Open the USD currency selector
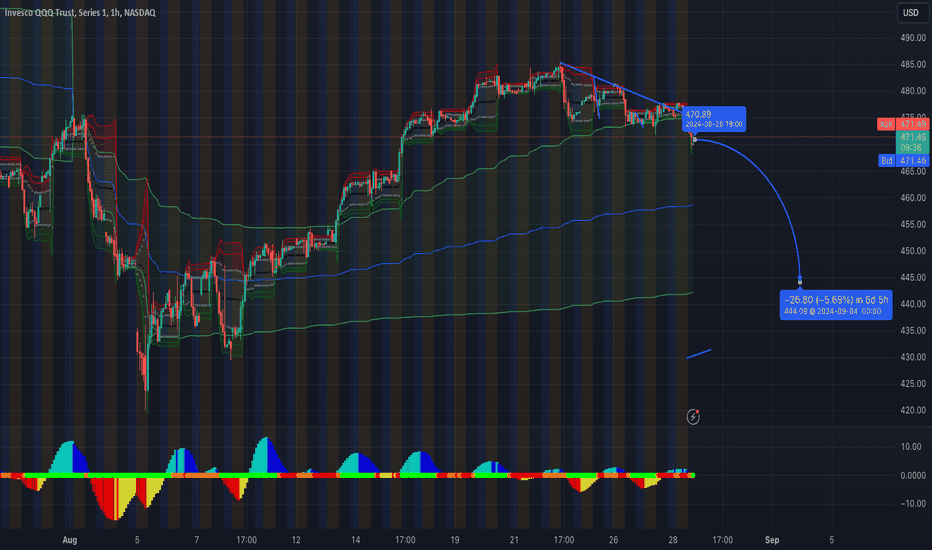 (911, 12)
